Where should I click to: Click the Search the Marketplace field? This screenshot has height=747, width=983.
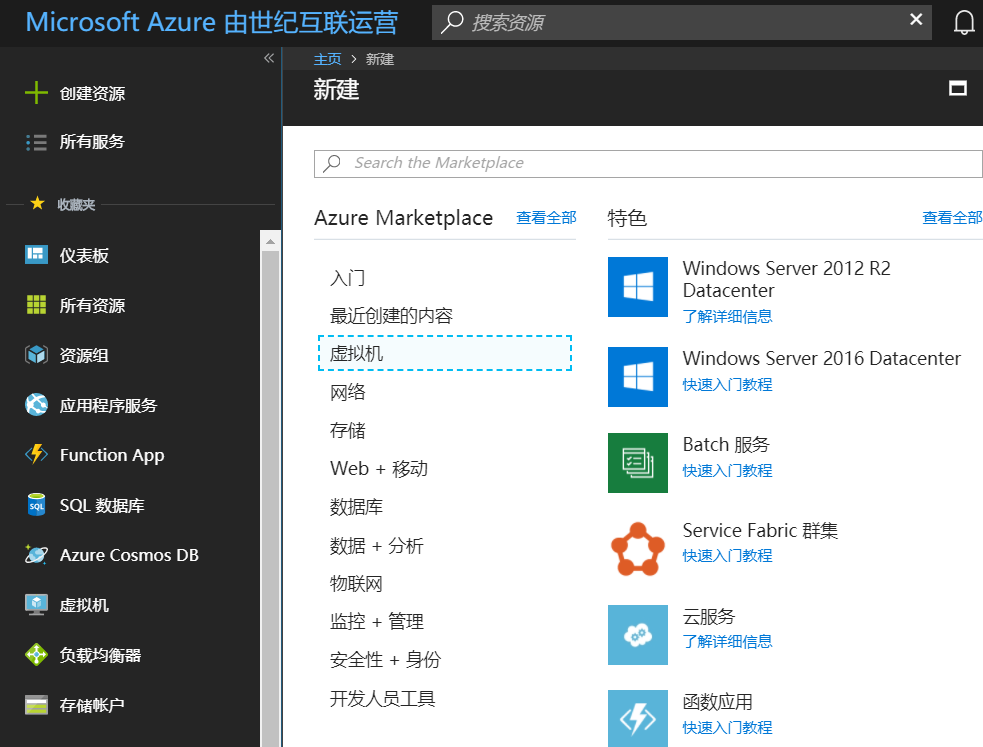click(648, 164)
